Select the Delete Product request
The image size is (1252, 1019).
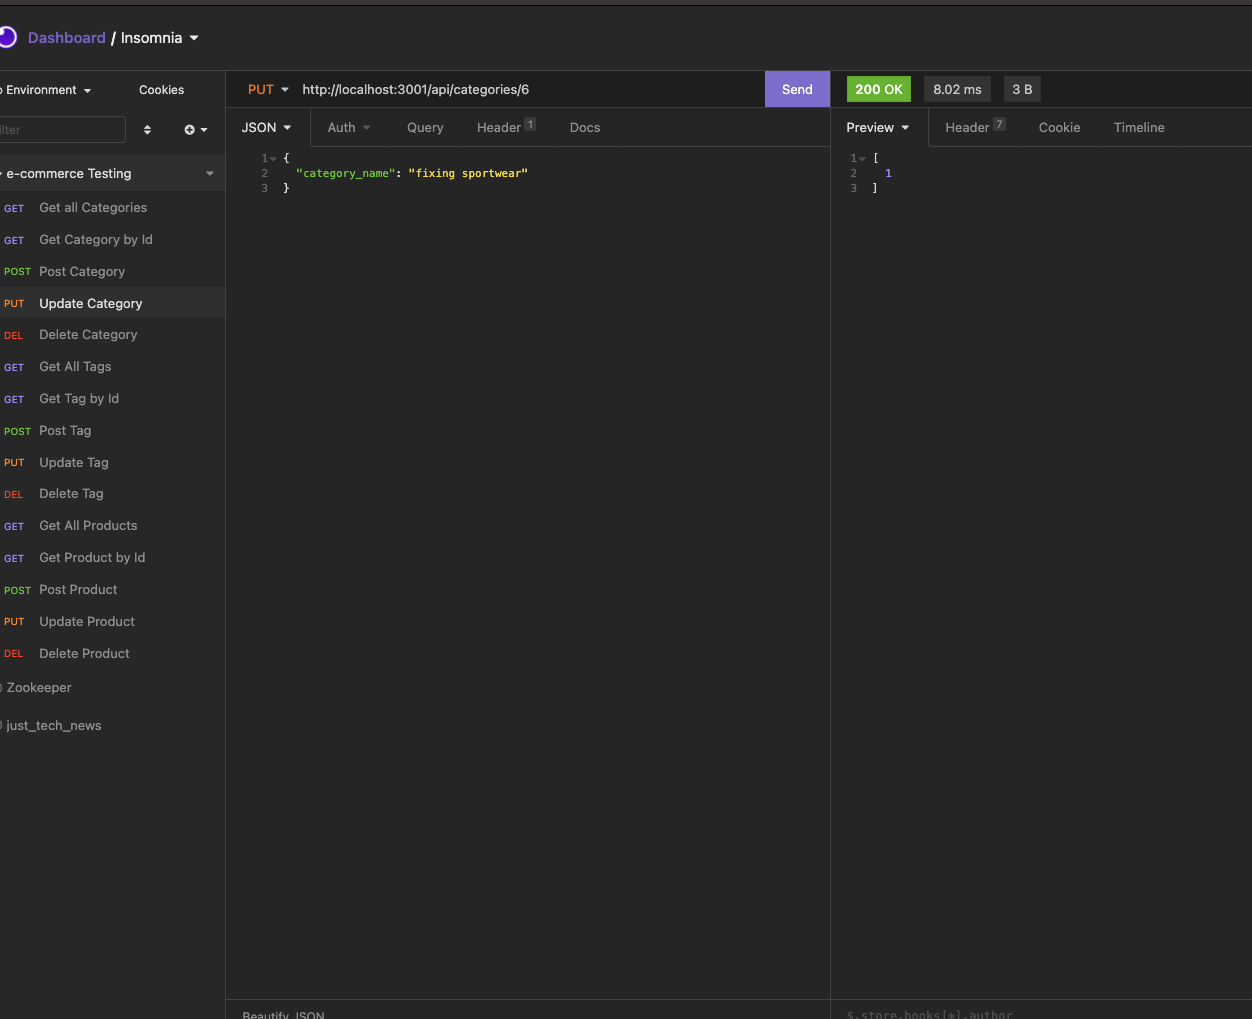[112, 654]
